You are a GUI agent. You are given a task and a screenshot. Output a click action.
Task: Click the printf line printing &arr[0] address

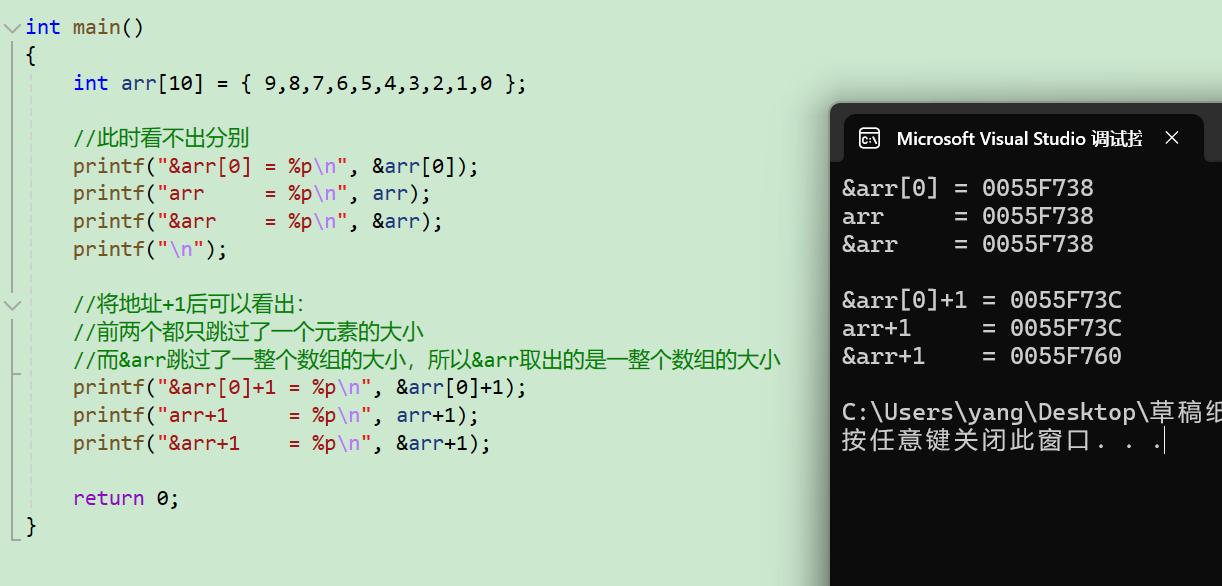pyautogui.click(x=276, y=166)
